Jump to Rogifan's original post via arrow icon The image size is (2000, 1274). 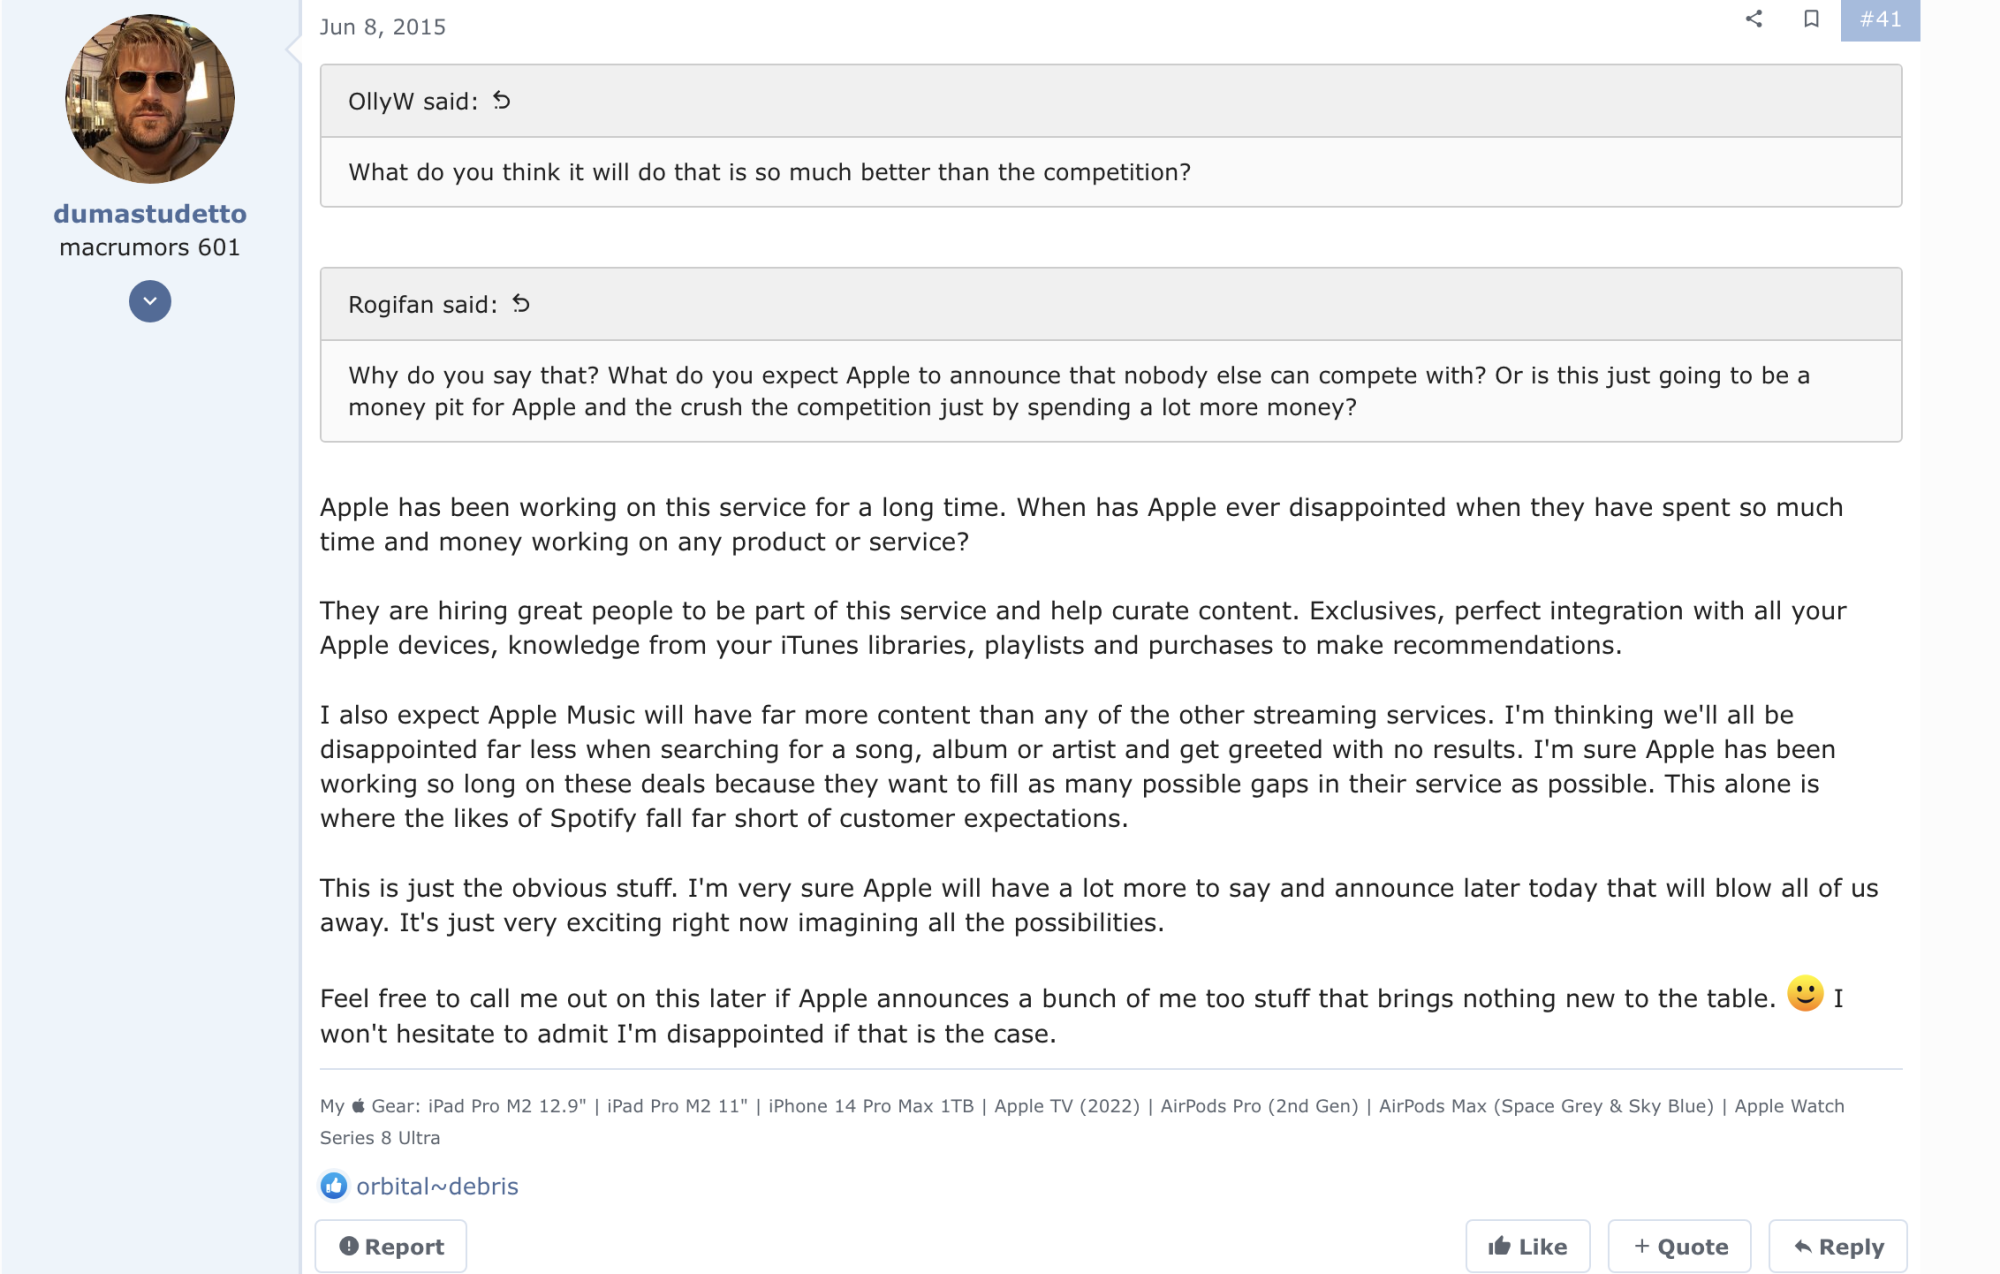pyautogui.click(x=521, y=303)
